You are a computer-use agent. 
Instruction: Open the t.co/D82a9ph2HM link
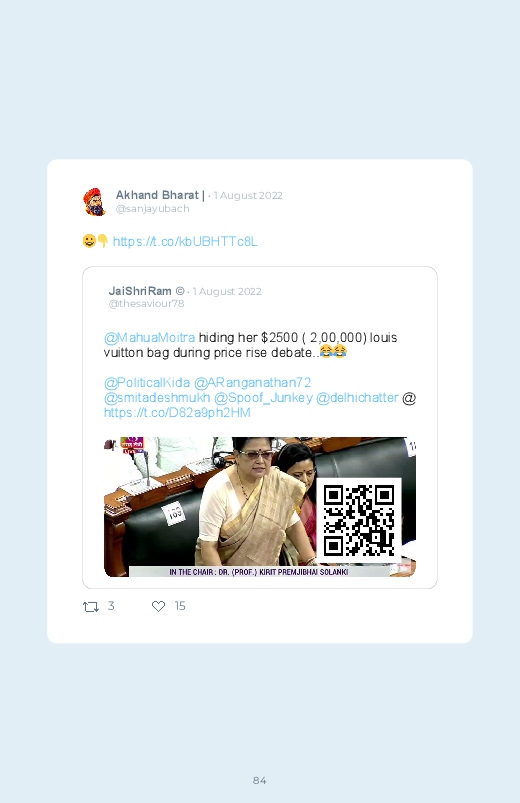pyautogui.click(x=177, y=412)
